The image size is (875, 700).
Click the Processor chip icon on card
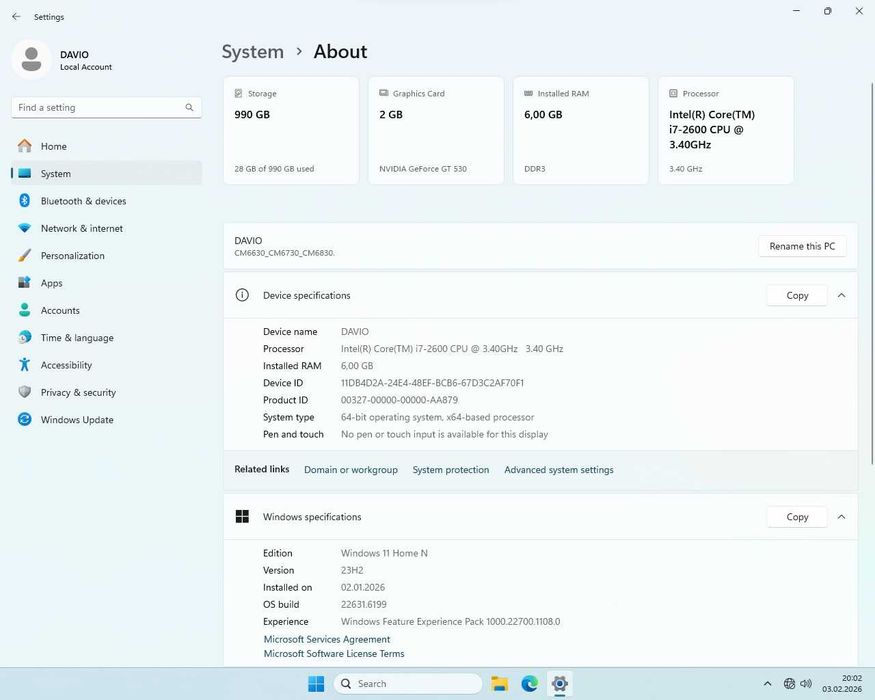click(x=674, y=93)
